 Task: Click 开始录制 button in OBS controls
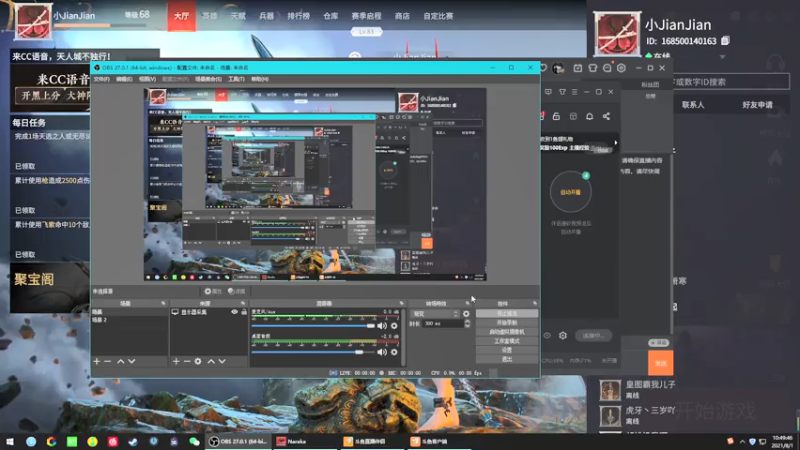coord(507,322)
